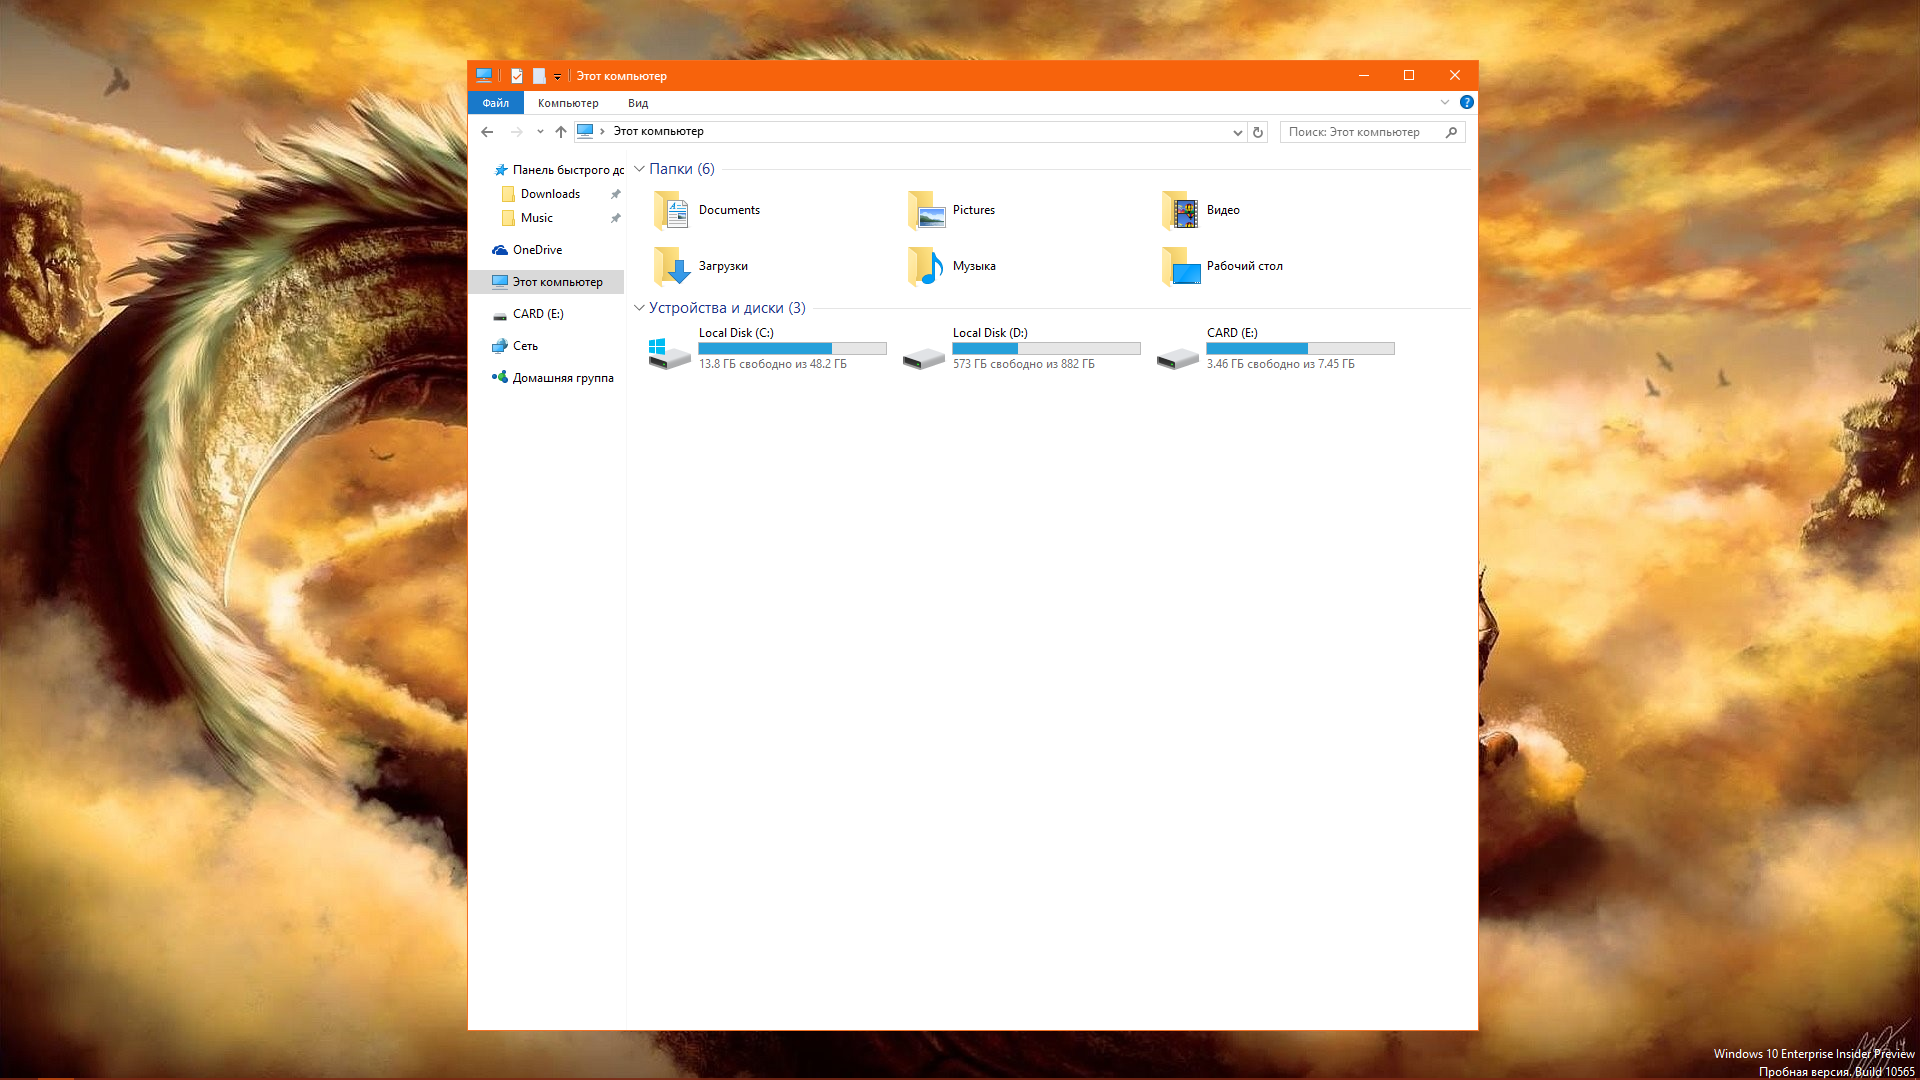Collapse the Папки (6) group
This screenshot has height=1080, width=1920.
point(640,169)
